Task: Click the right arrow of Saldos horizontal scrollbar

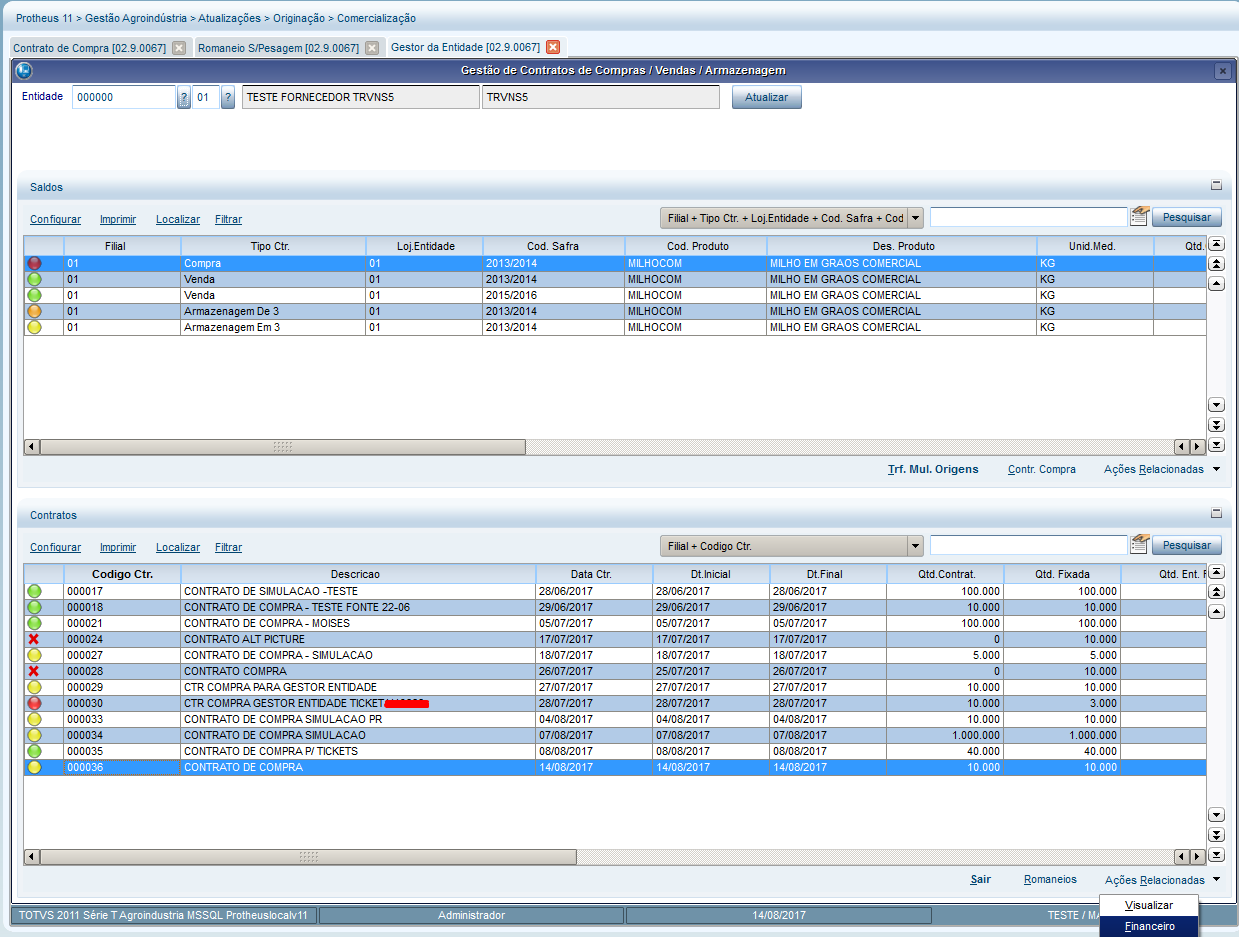Action: [x=1198, y=447]
